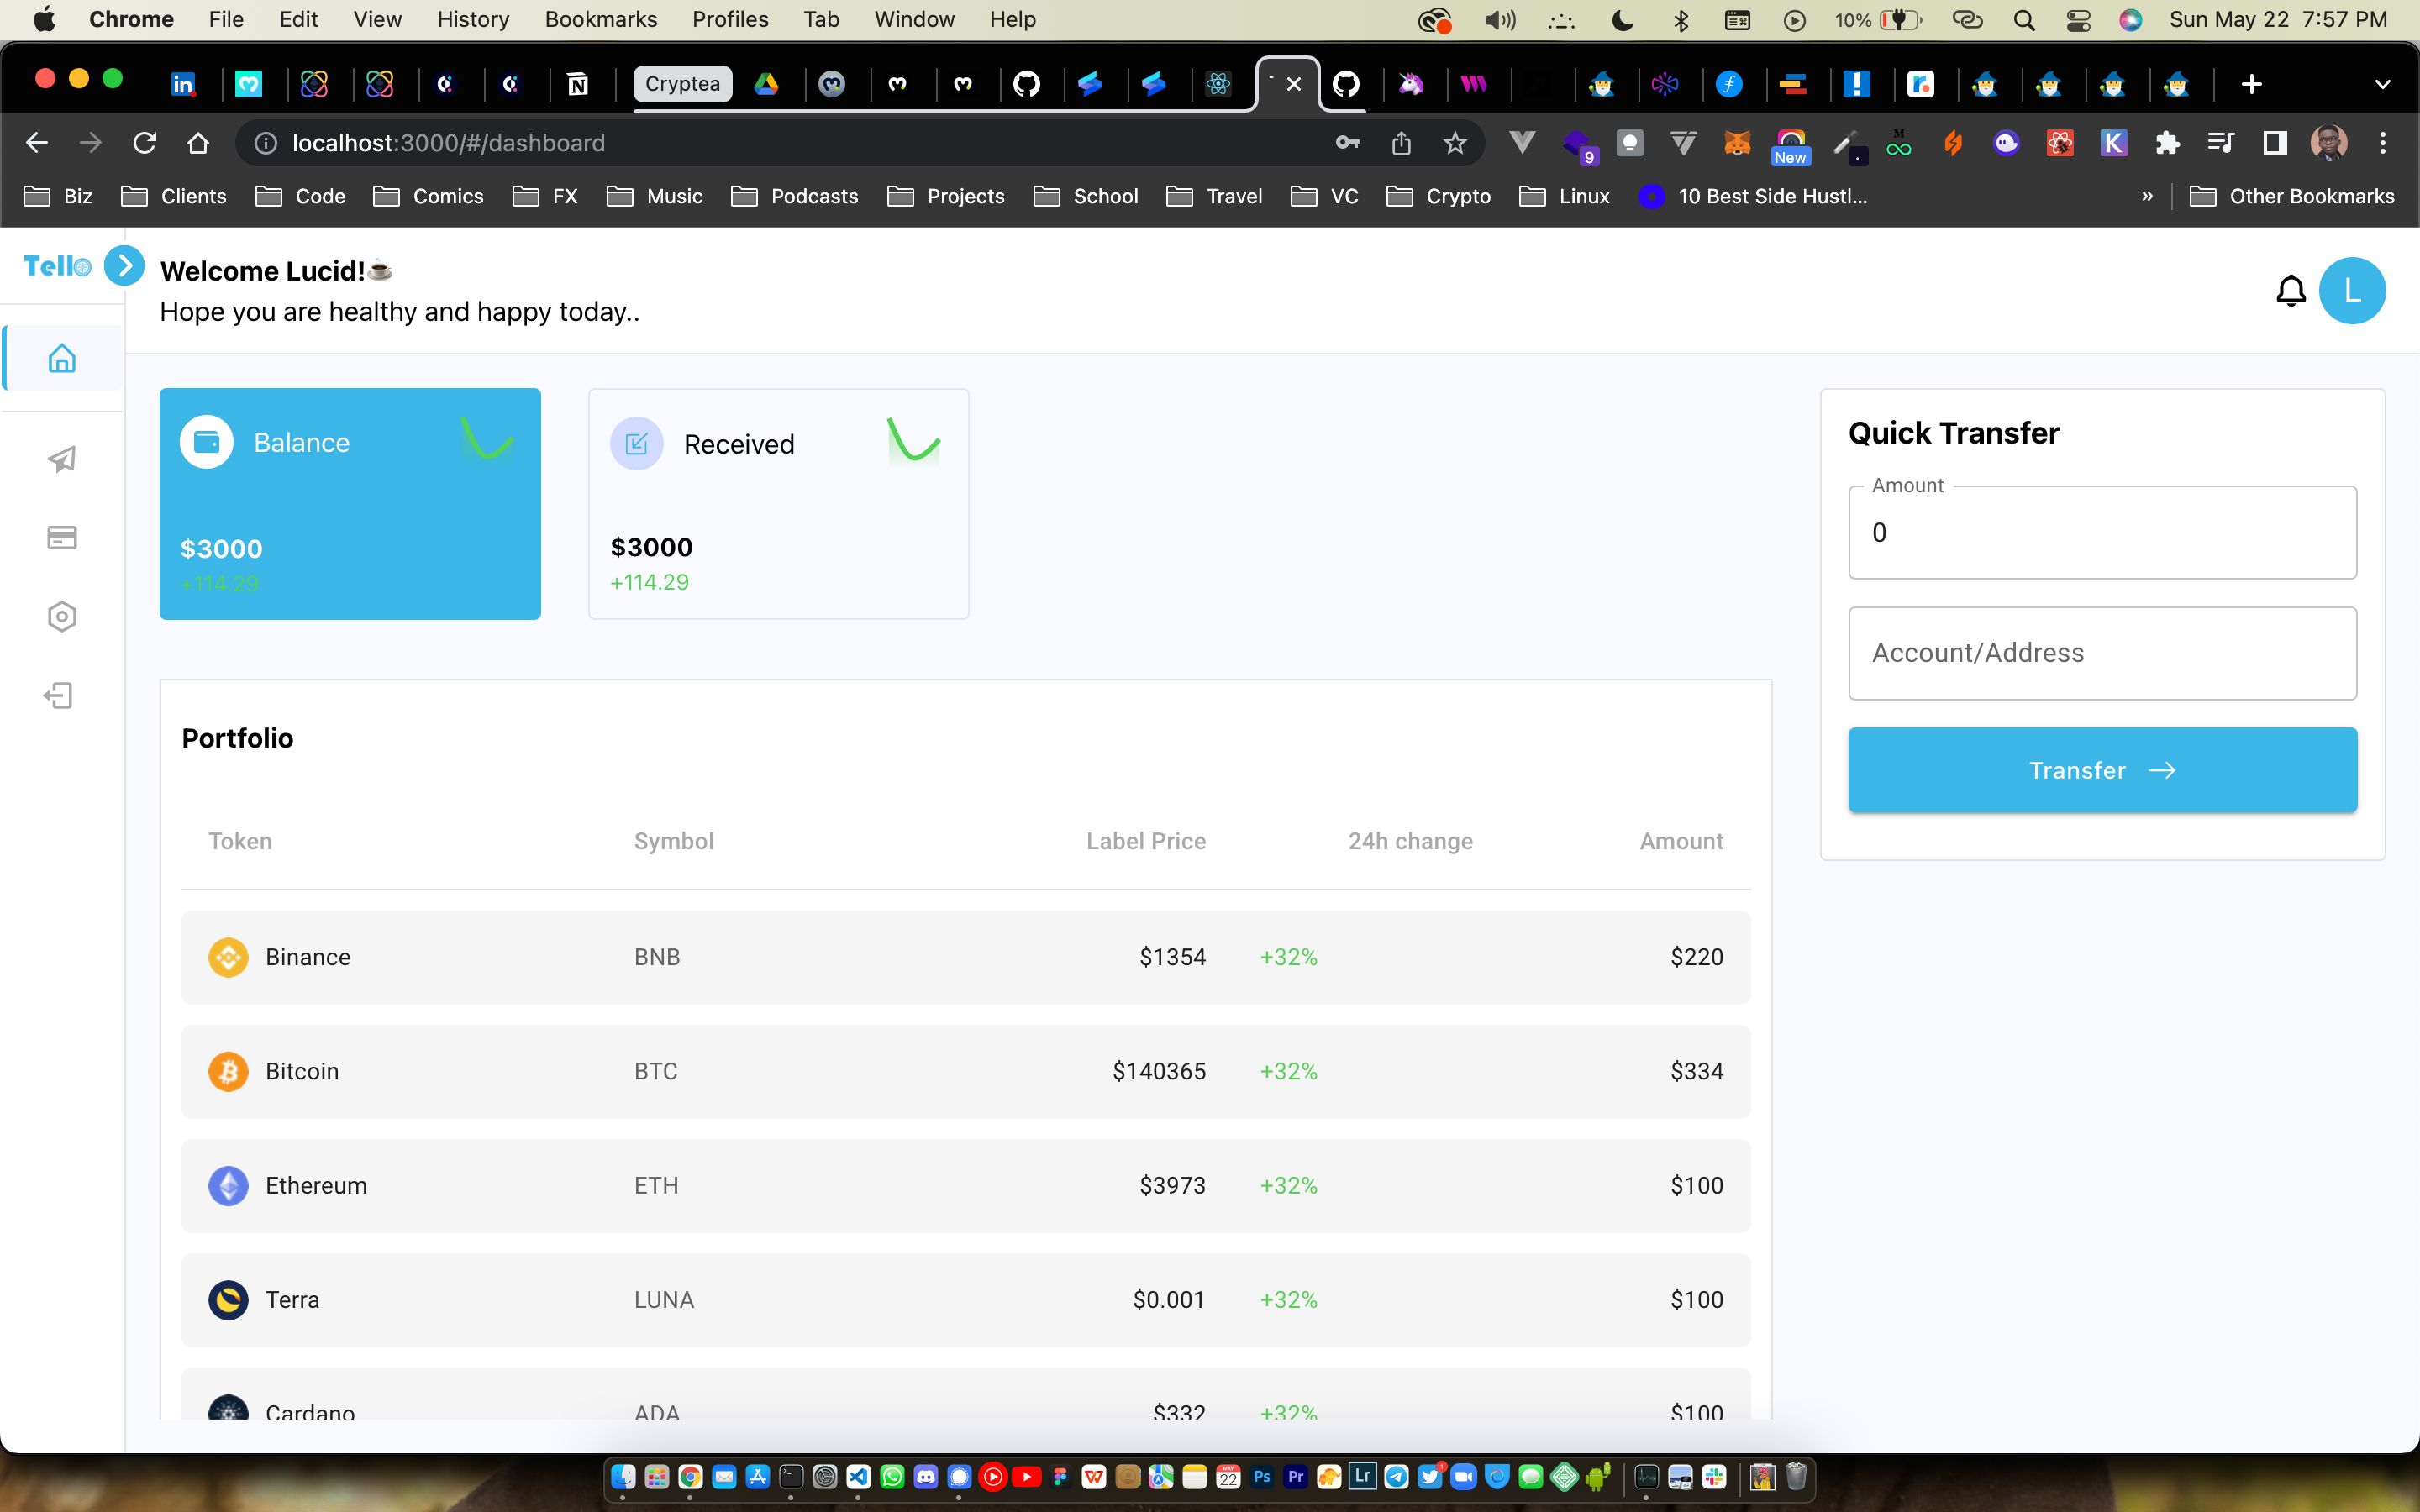The height and width of the screenshot is (1512, 2420).
Task: Open the Clients bookmarks folder
Action: click(174, 196)
